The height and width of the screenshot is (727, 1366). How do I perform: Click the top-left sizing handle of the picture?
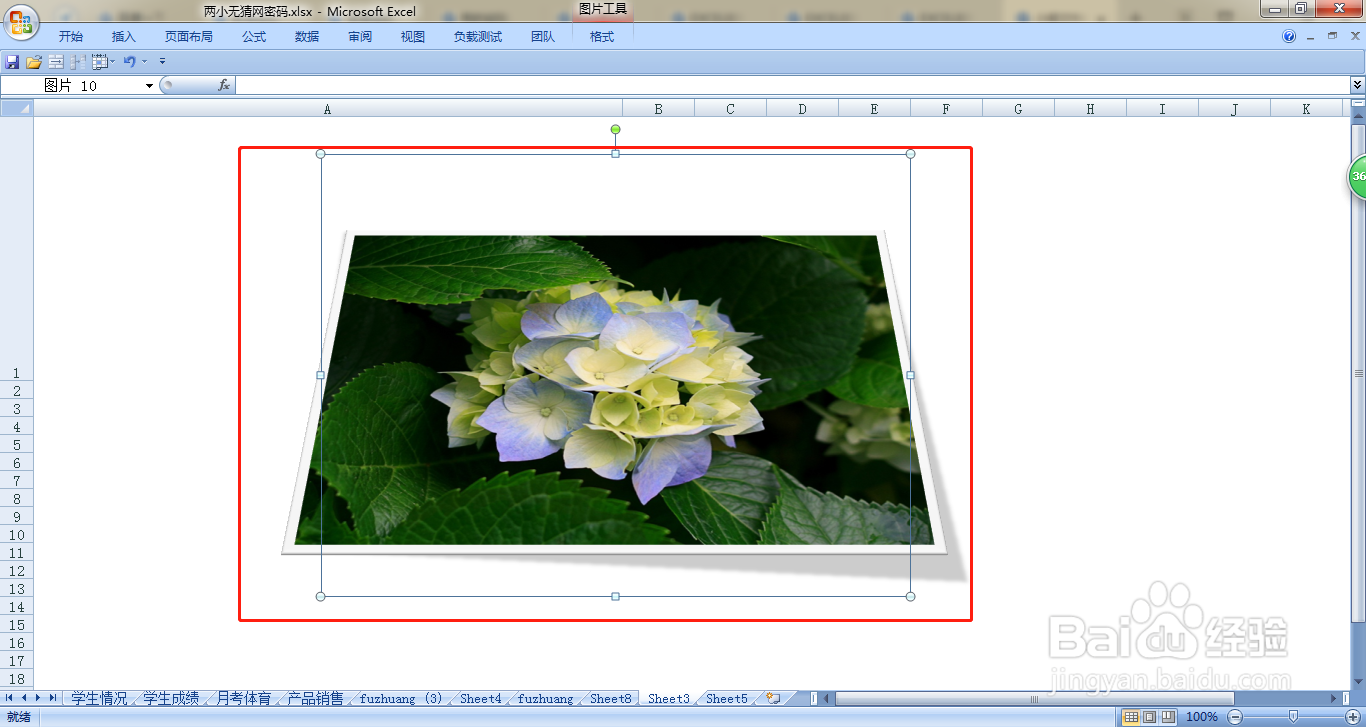point(320,154)
